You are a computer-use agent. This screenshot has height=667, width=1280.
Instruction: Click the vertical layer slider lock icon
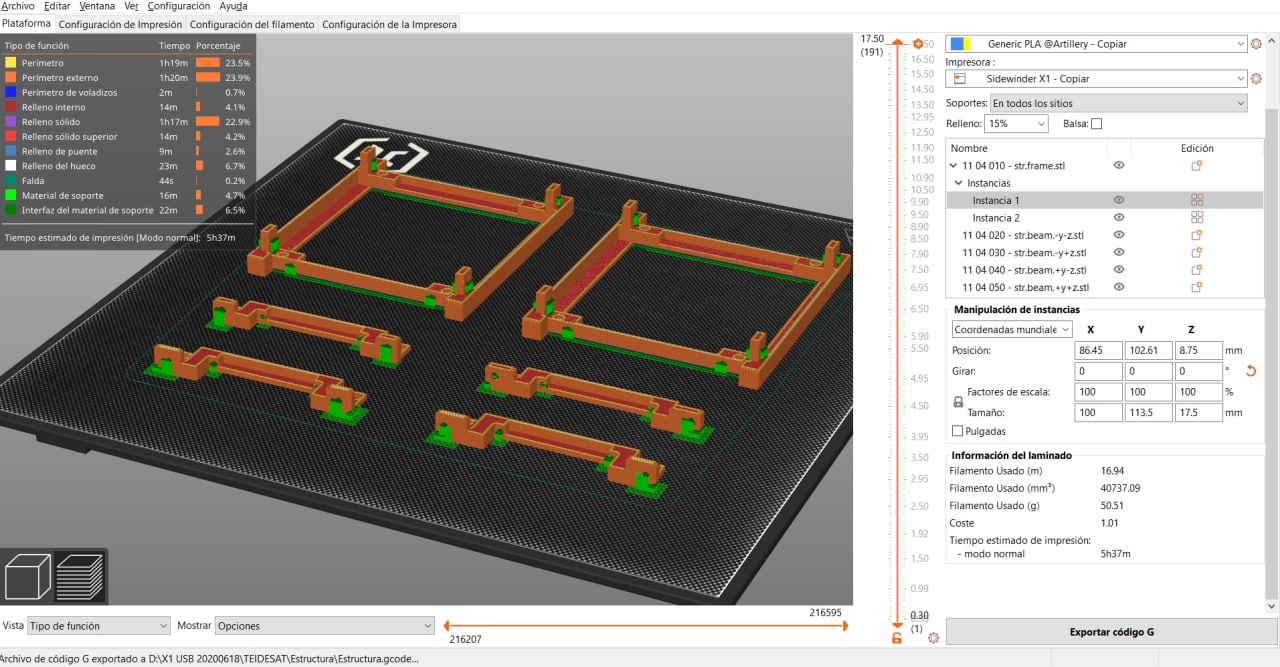pyautogui.click(x=896, y=638)
